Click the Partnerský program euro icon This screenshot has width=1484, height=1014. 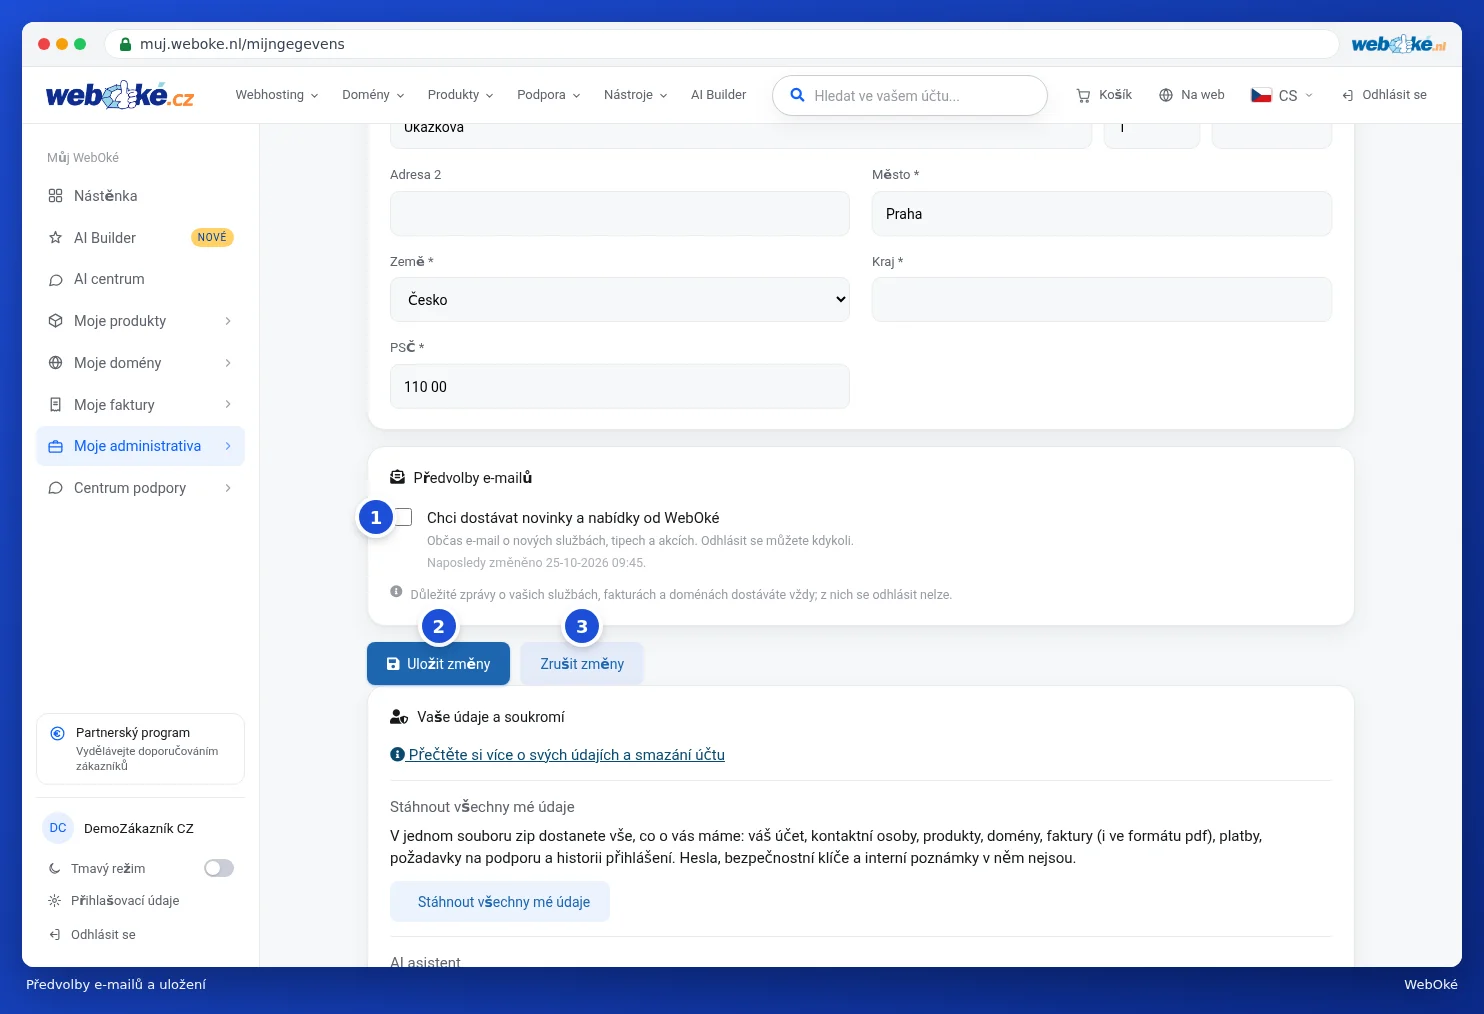58,733
